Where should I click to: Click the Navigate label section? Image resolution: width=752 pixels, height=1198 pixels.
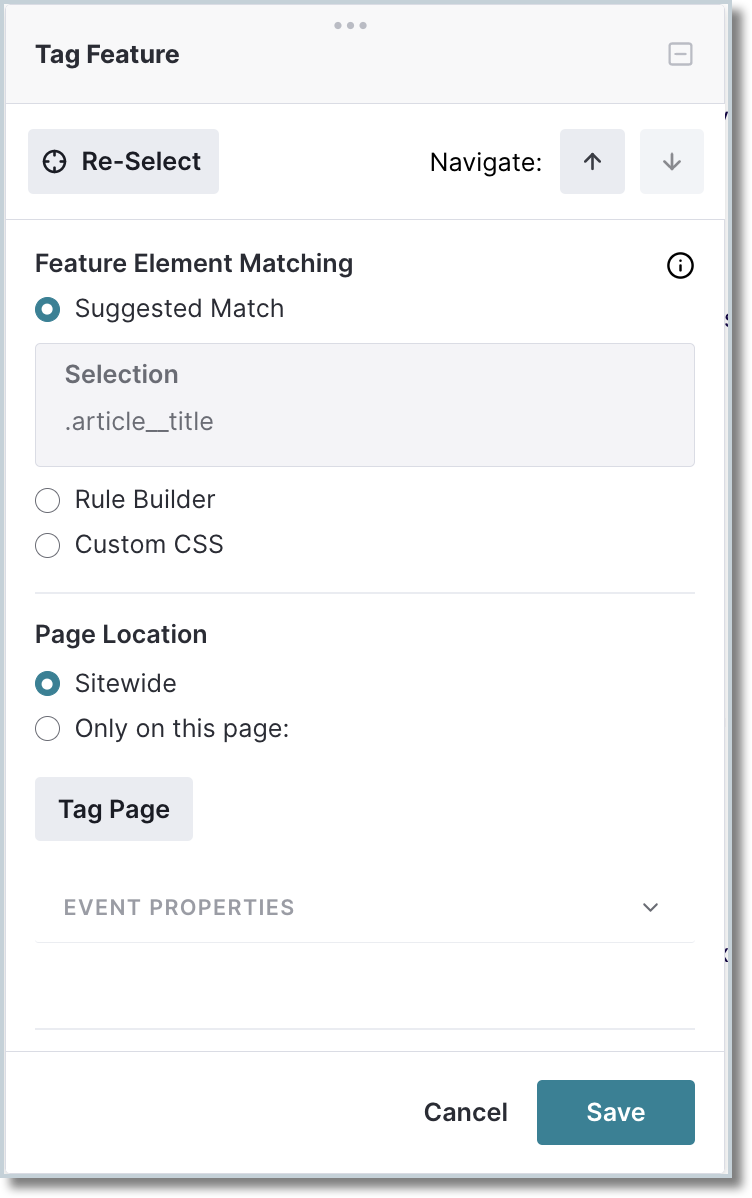click(486, 161)
